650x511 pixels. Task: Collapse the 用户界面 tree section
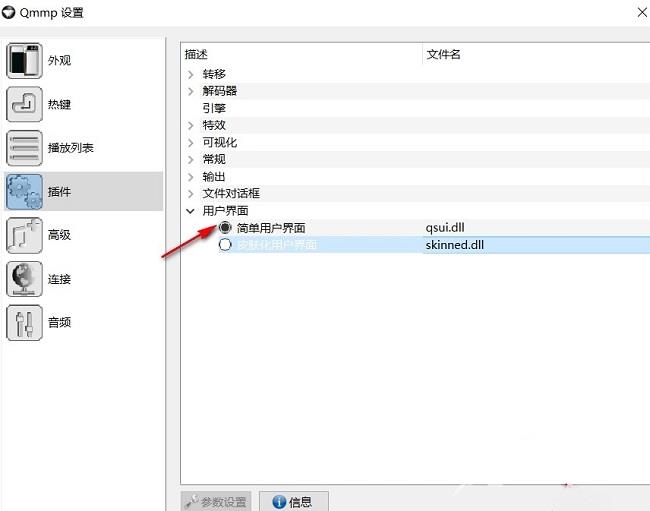pos(191,211)
